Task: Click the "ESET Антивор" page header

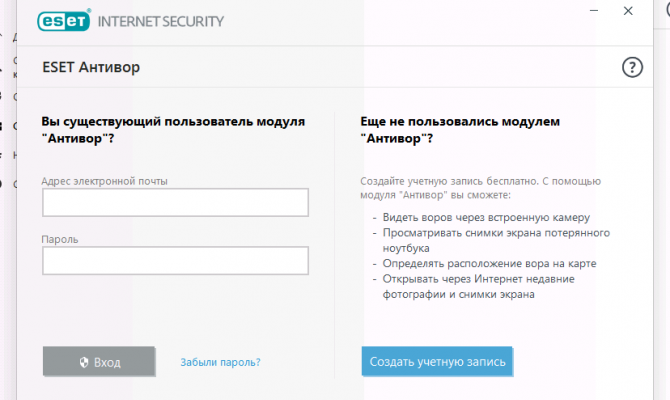Action: pyautogui.click(x=91, y=67)
